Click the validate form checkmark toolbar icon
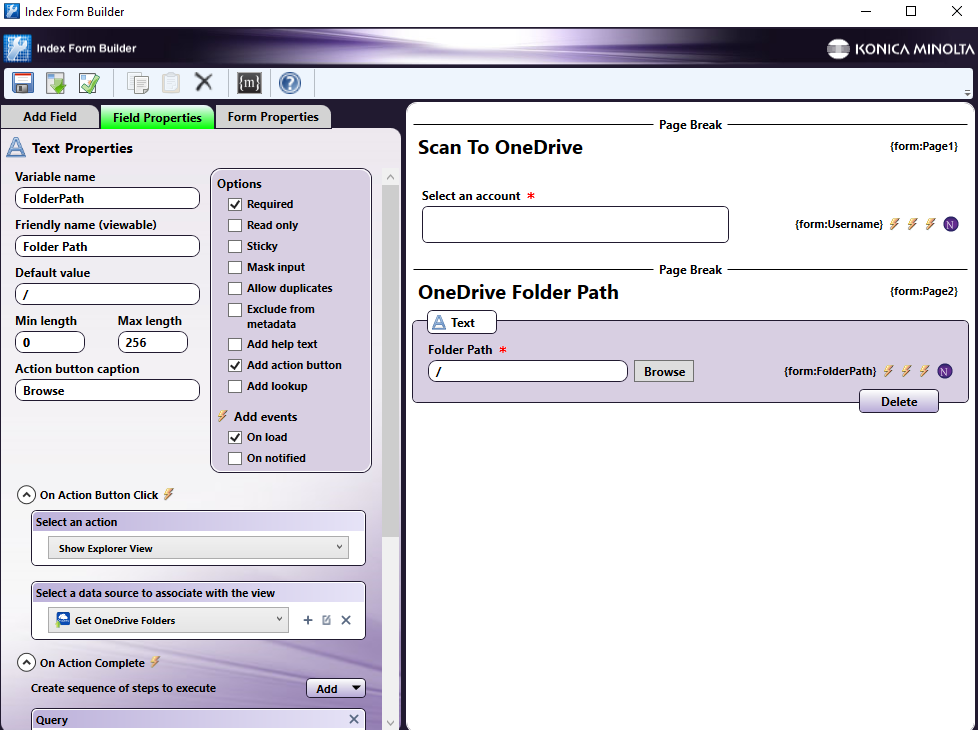Viewport: 978px width, 730px height. 89,83
